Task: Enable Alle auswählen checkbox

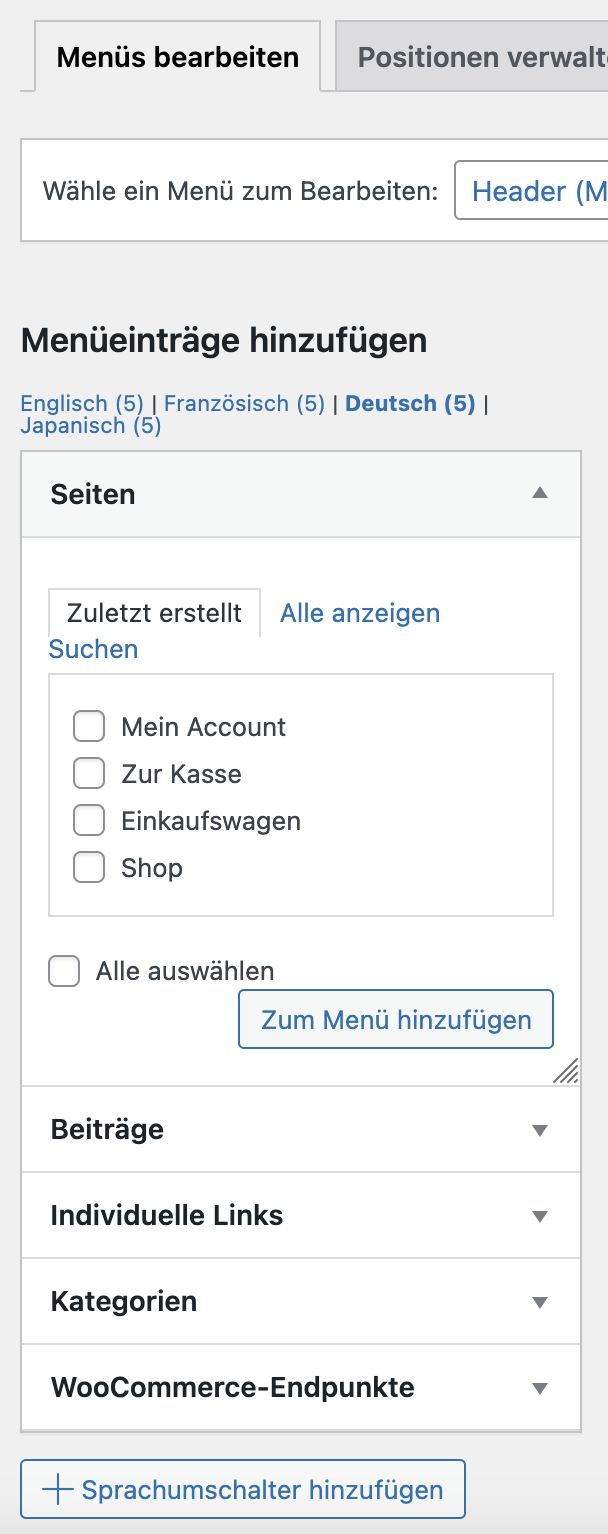Action: pyautogui.click(x=65, y=970)
